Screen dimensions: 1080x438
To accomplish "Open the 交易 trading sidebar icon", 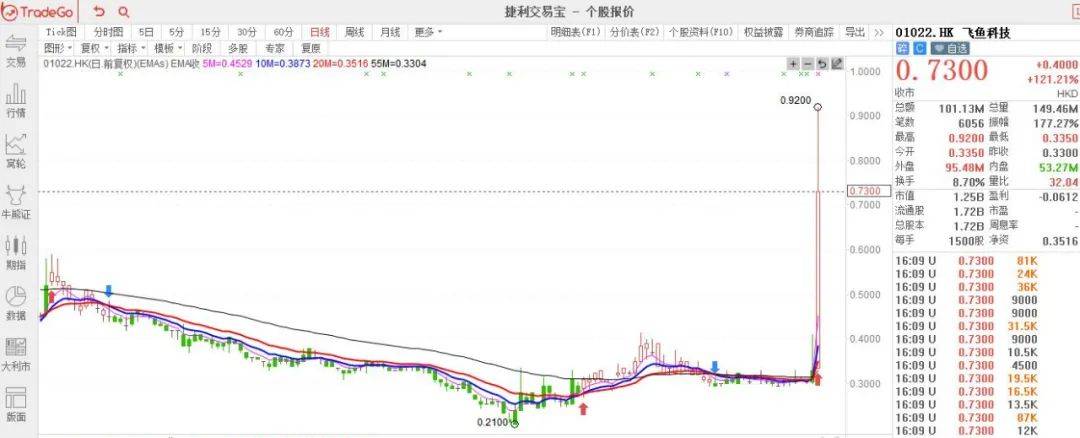I will click(x=15, y=51).
